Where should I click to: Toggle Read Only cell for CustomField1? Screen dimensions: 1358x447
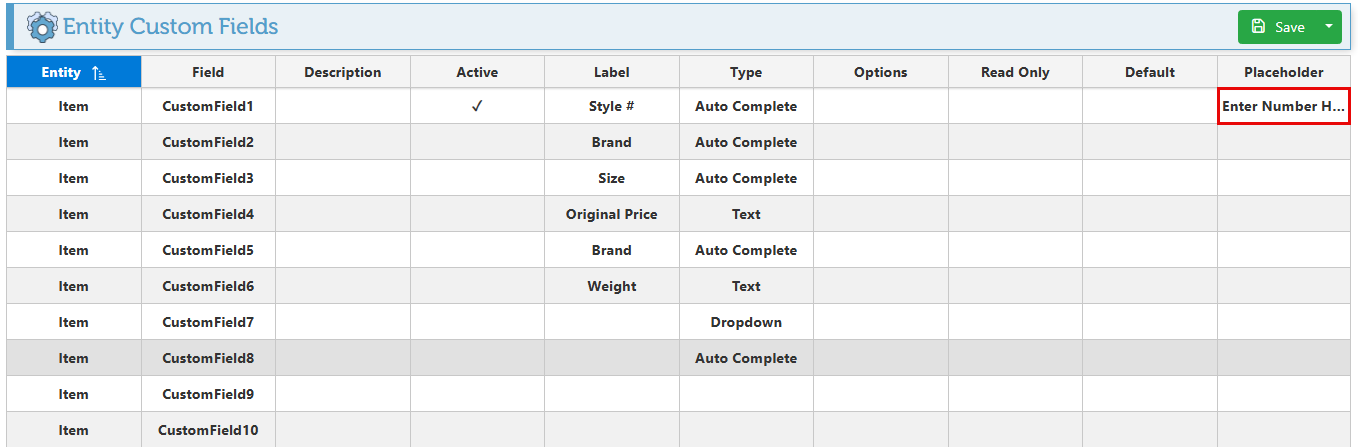coord(1015,106)
